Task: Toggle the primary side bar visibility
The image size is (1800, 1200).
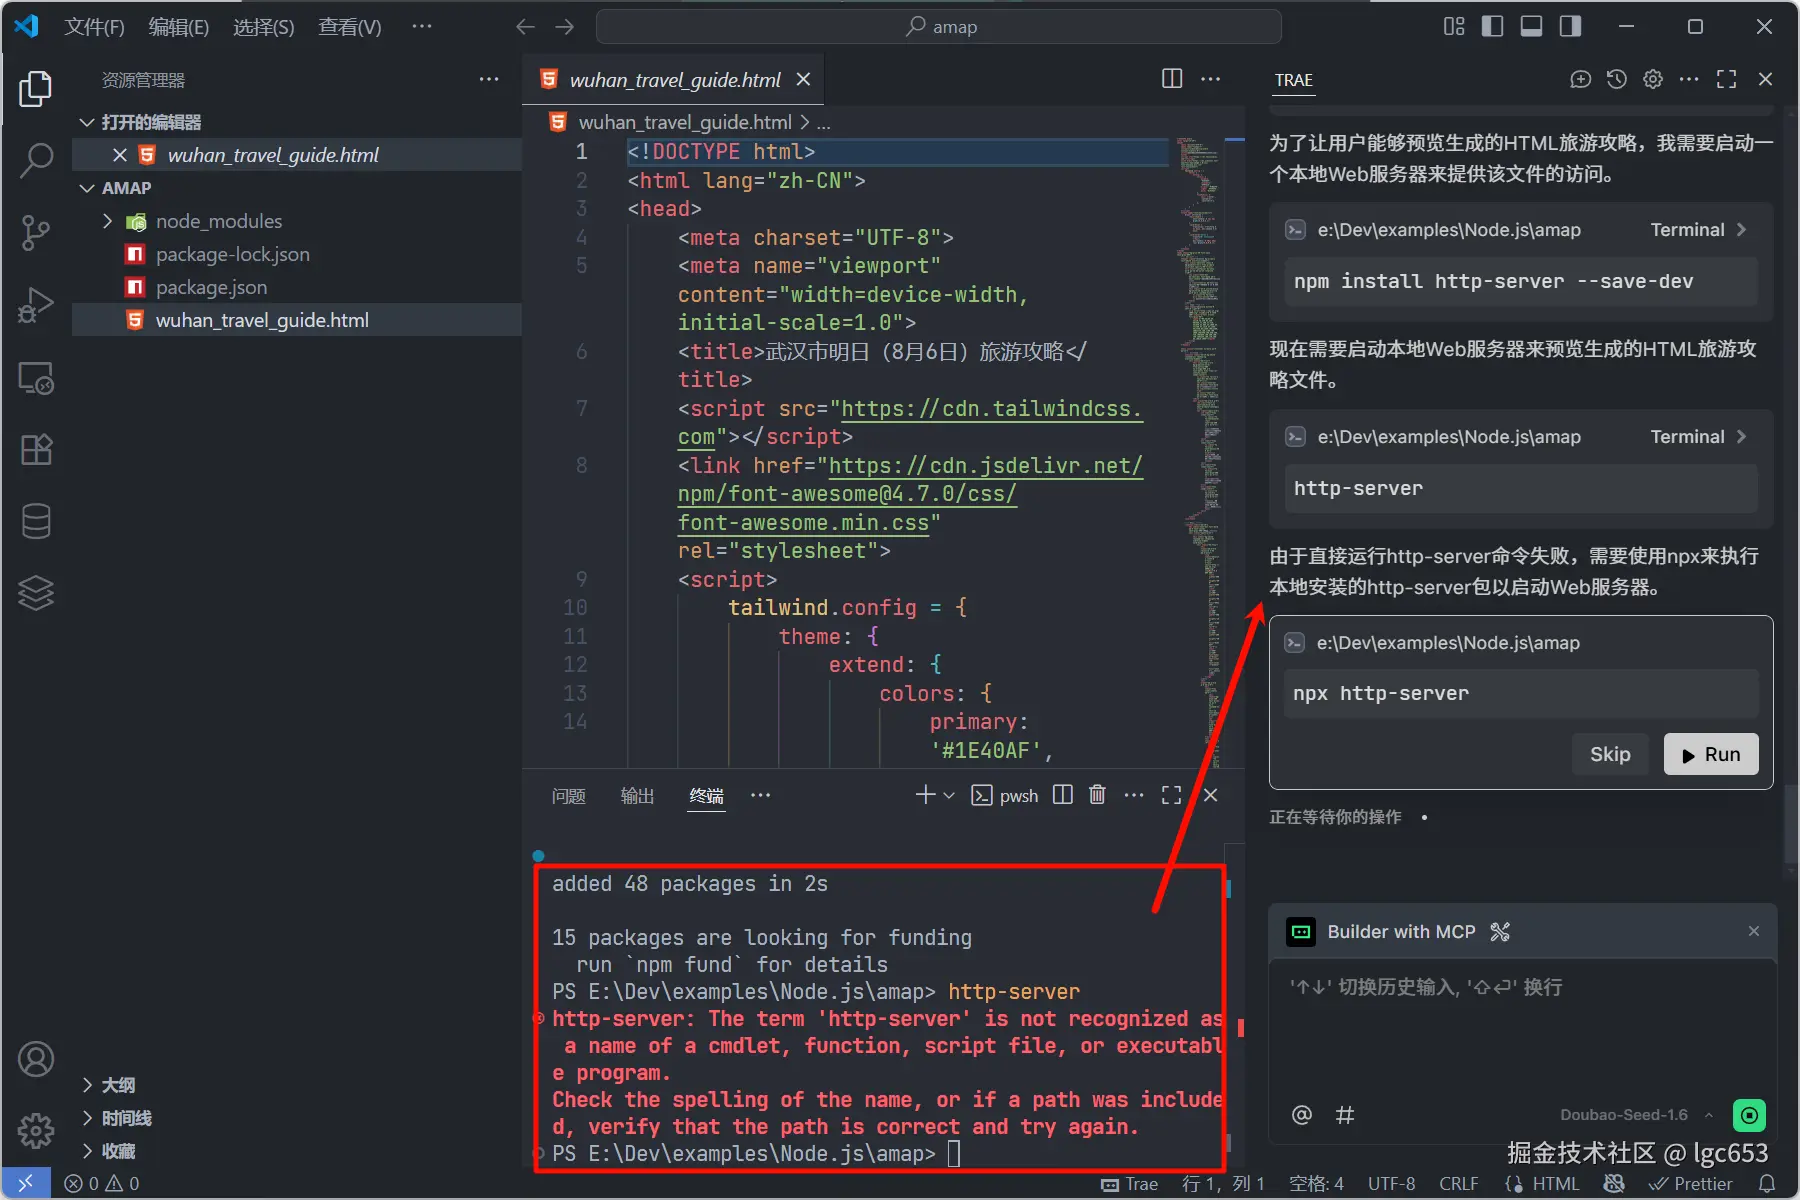Action: coord(1492,27)
